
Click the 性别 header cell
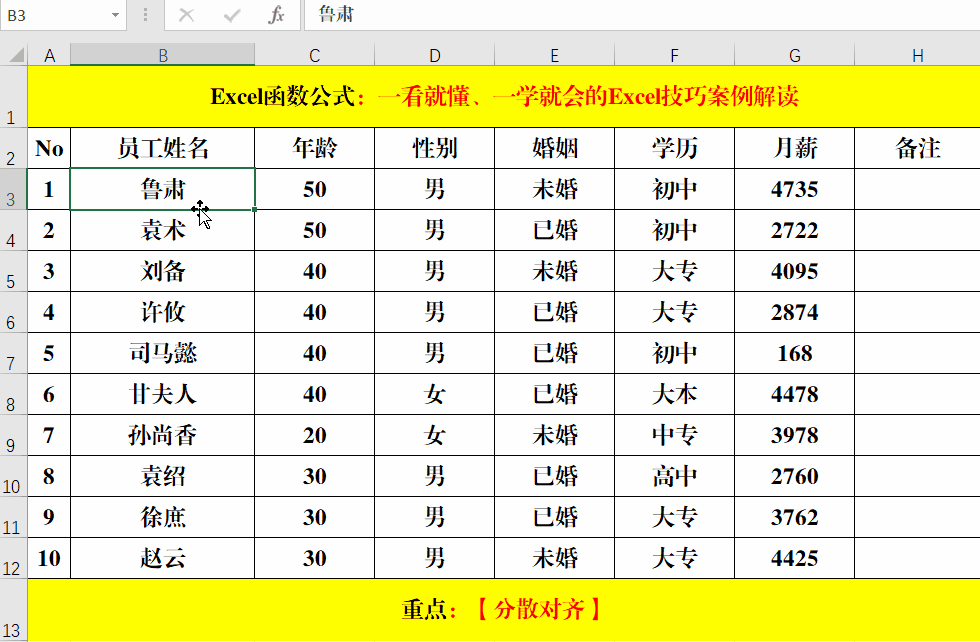tap(434, 148)
